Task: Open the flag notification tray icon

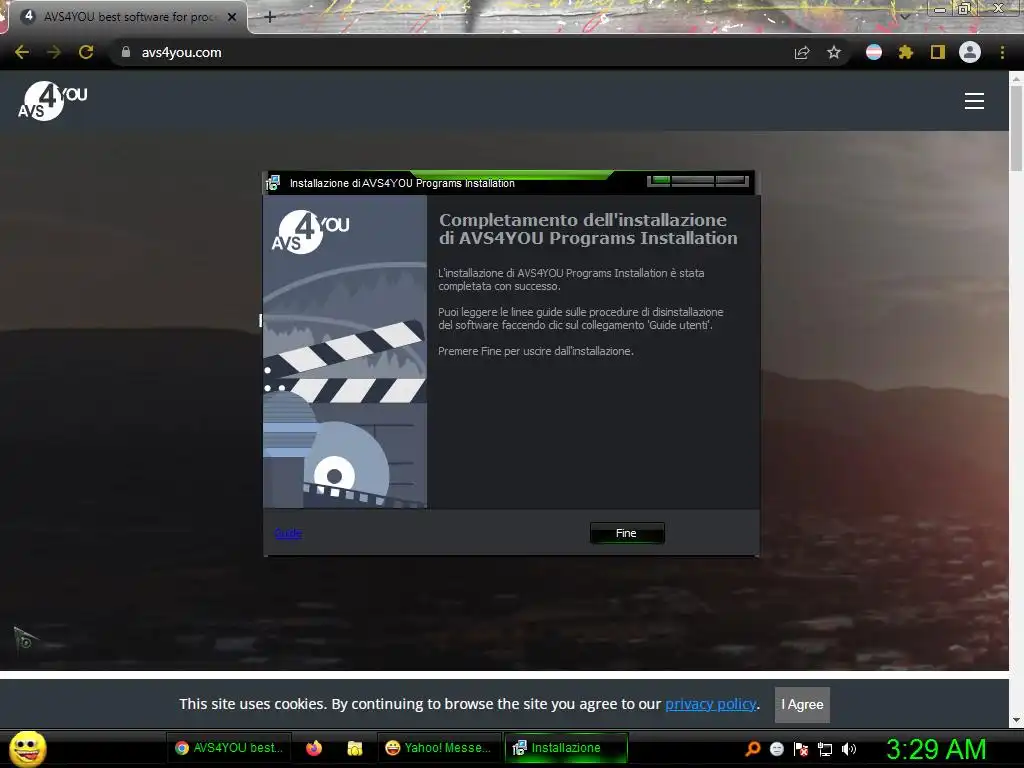Action: (801, 749)
